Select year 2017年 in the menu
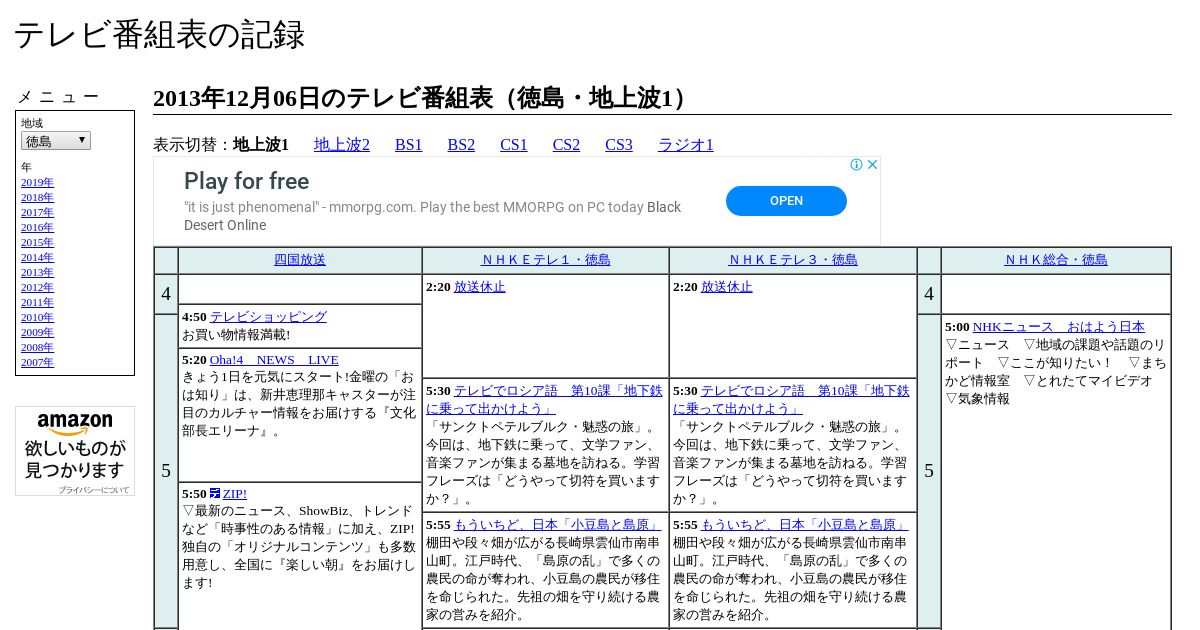Screen dimensions: 1200x630 pyautogui.click(x=37, y=212)
